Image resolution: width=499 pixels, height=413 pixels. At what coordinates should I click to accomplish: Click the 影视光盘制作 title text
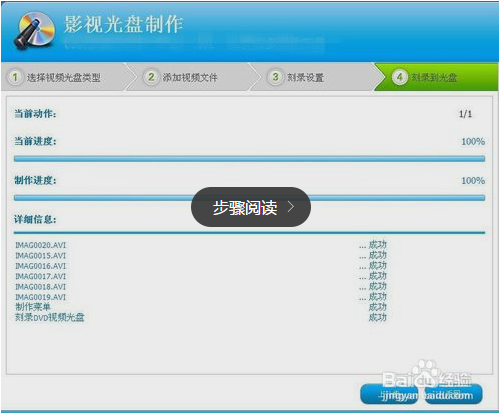pyautogui.click(x=123, y=25)
